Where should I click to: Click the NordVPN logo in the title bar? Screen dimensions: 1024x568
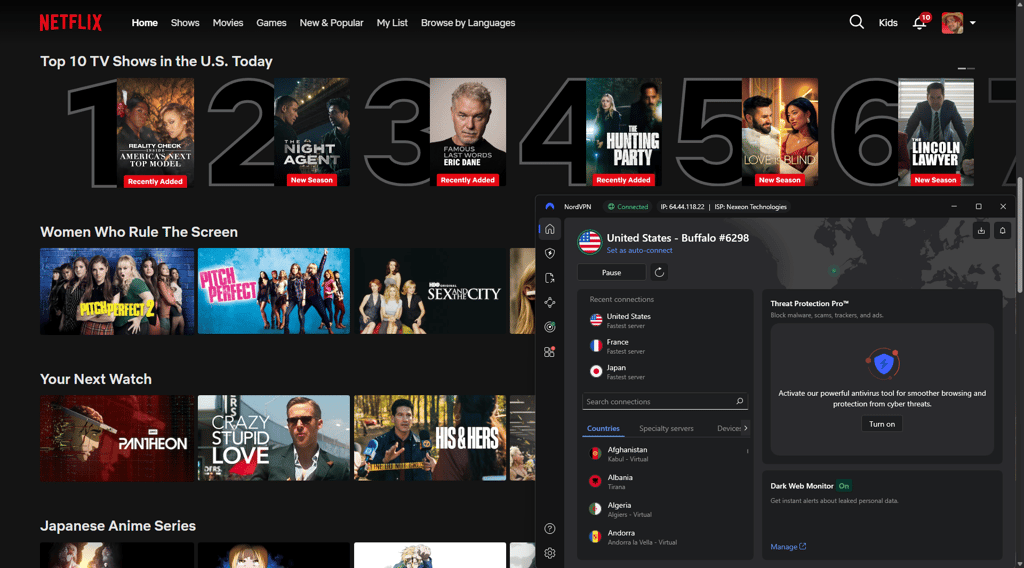pyautogui.click(x=550, y=206)
